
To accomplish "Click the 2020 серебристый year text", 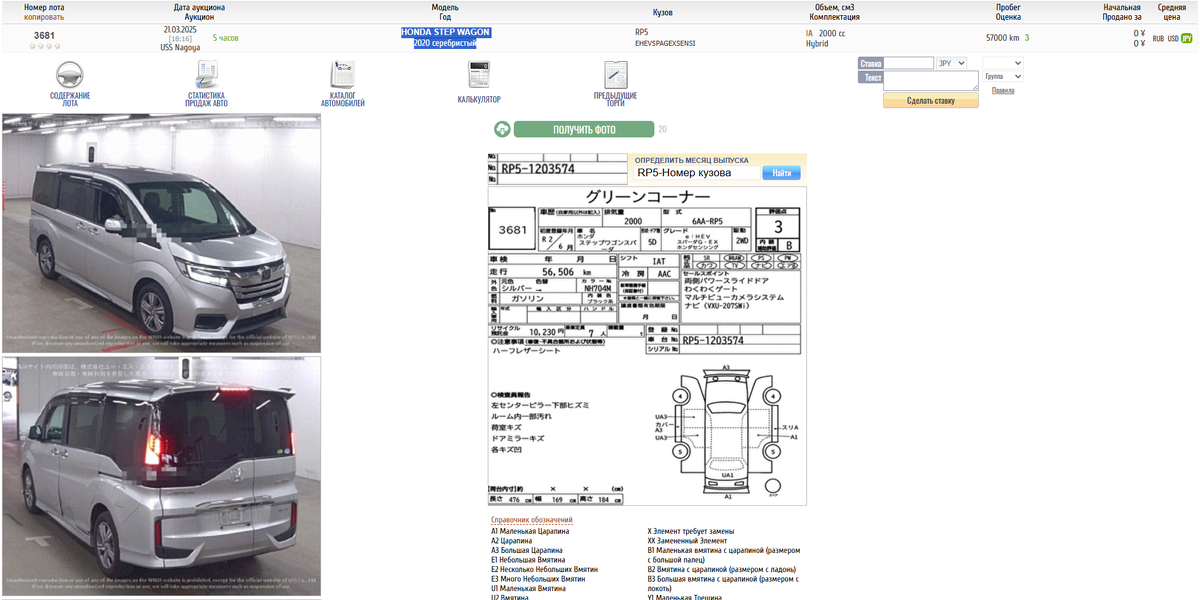I will [445, 43].
